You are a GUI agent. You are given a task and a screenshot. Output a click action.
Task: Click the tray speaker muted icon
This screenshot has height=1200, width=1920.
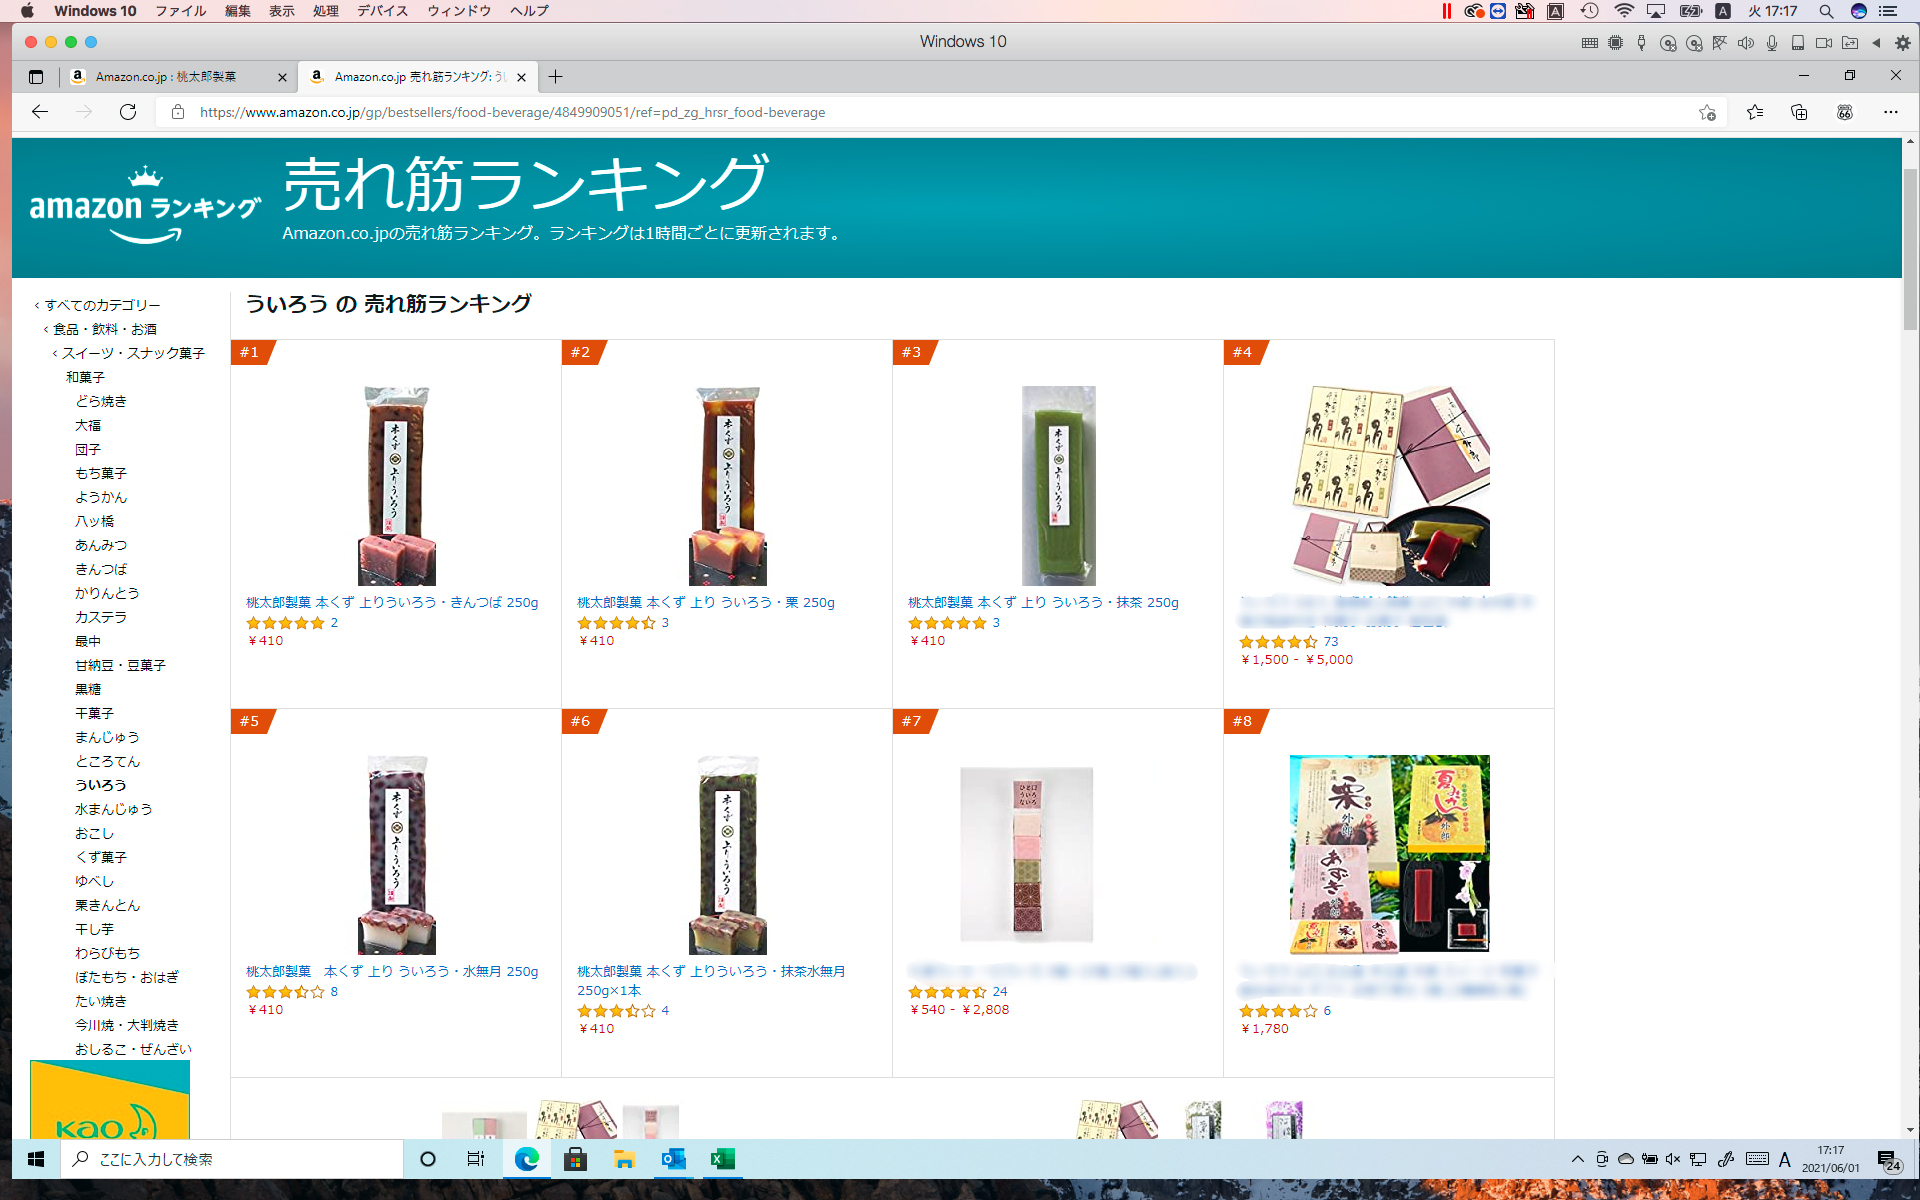coord(1673,1159)
